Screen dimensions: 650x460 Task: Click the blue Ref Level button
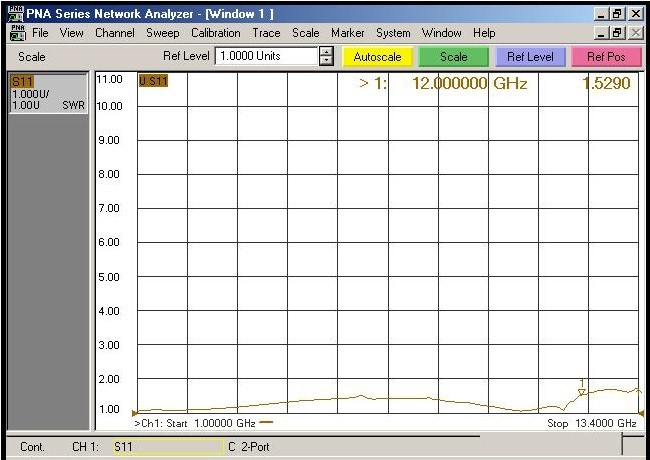[530, 57]
